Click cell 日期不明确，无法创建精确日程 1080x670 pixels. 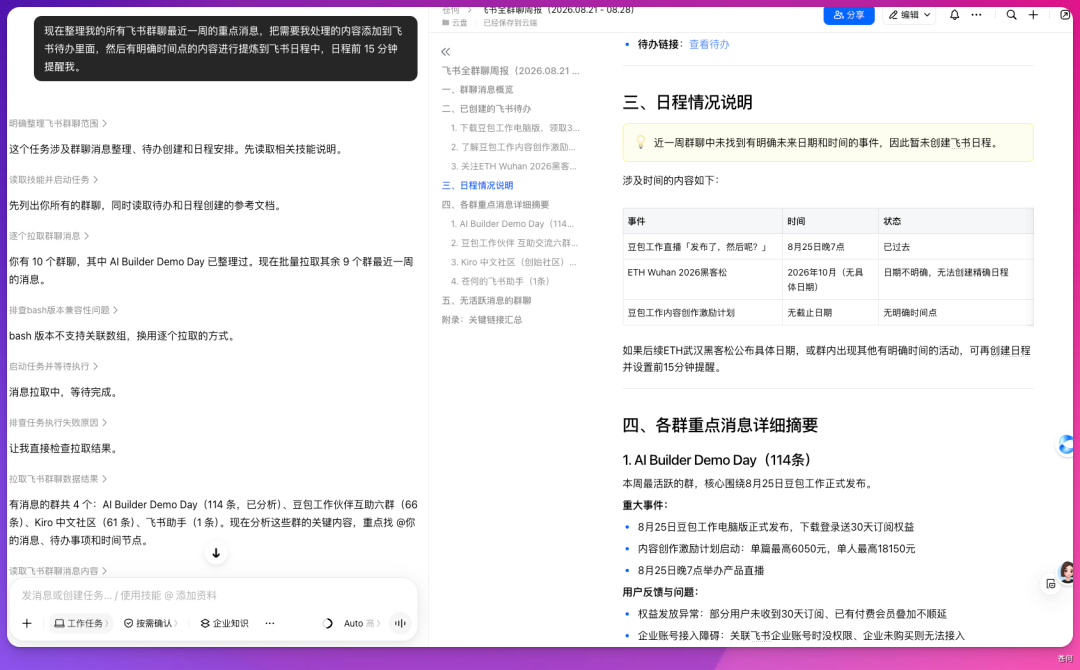coord(956,280)
